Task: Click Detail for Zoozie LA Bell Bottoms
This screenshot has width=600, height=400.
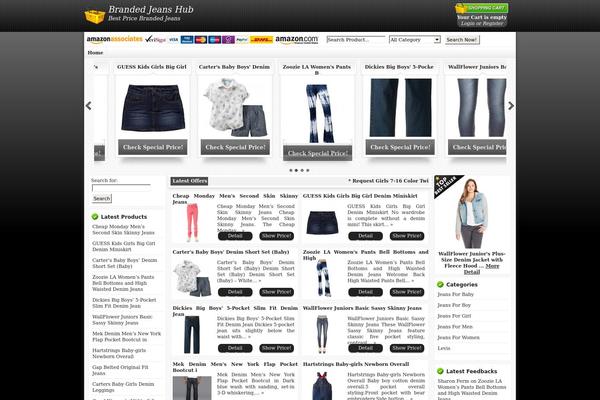Action: click(x=365, y=292)
